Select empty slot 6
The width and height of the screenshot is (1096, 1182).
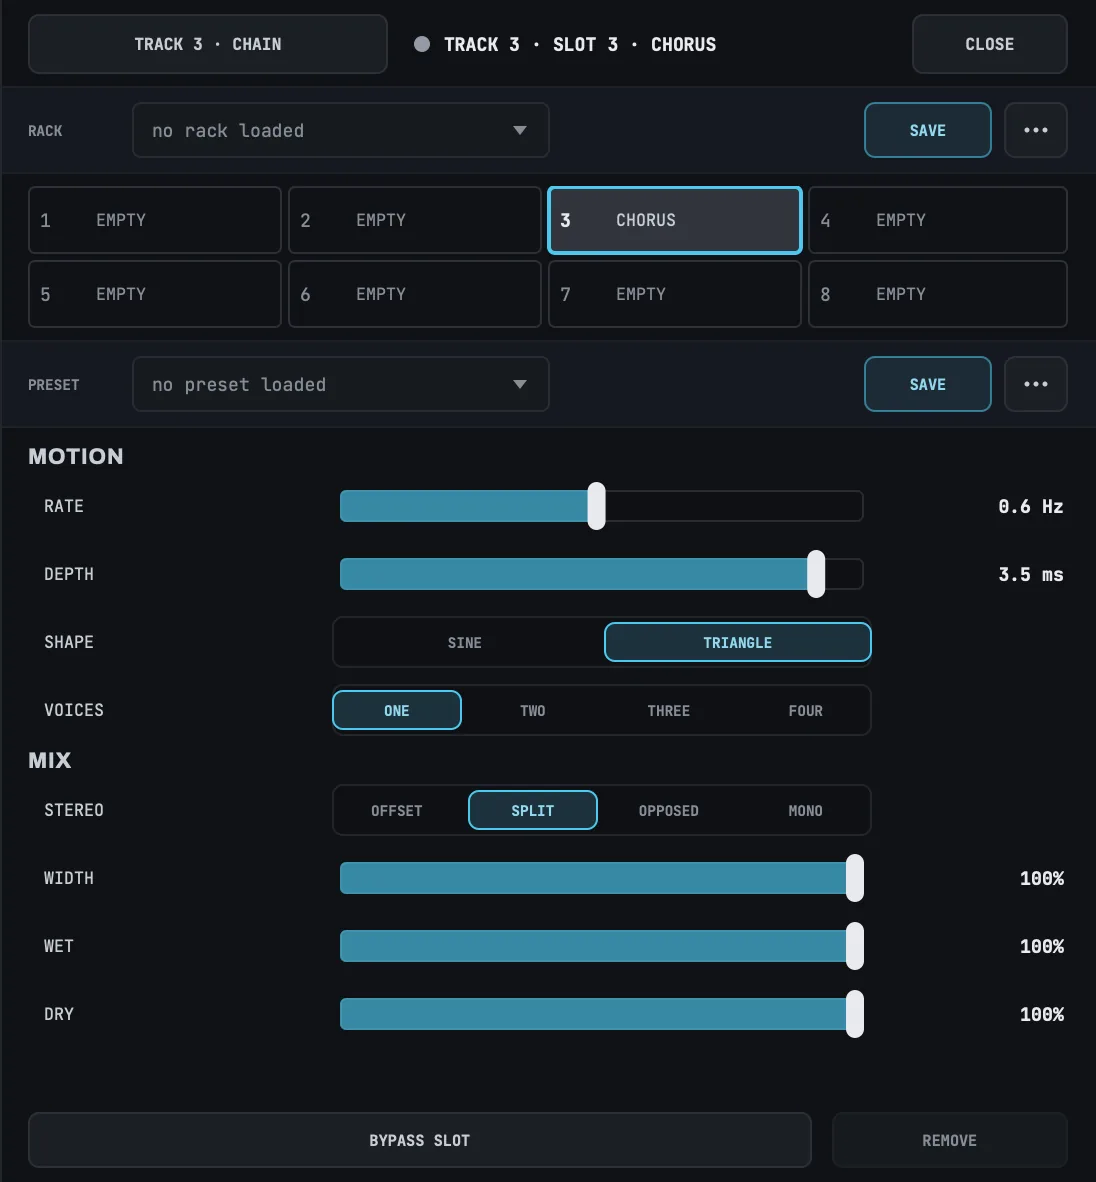click(415, 294)
